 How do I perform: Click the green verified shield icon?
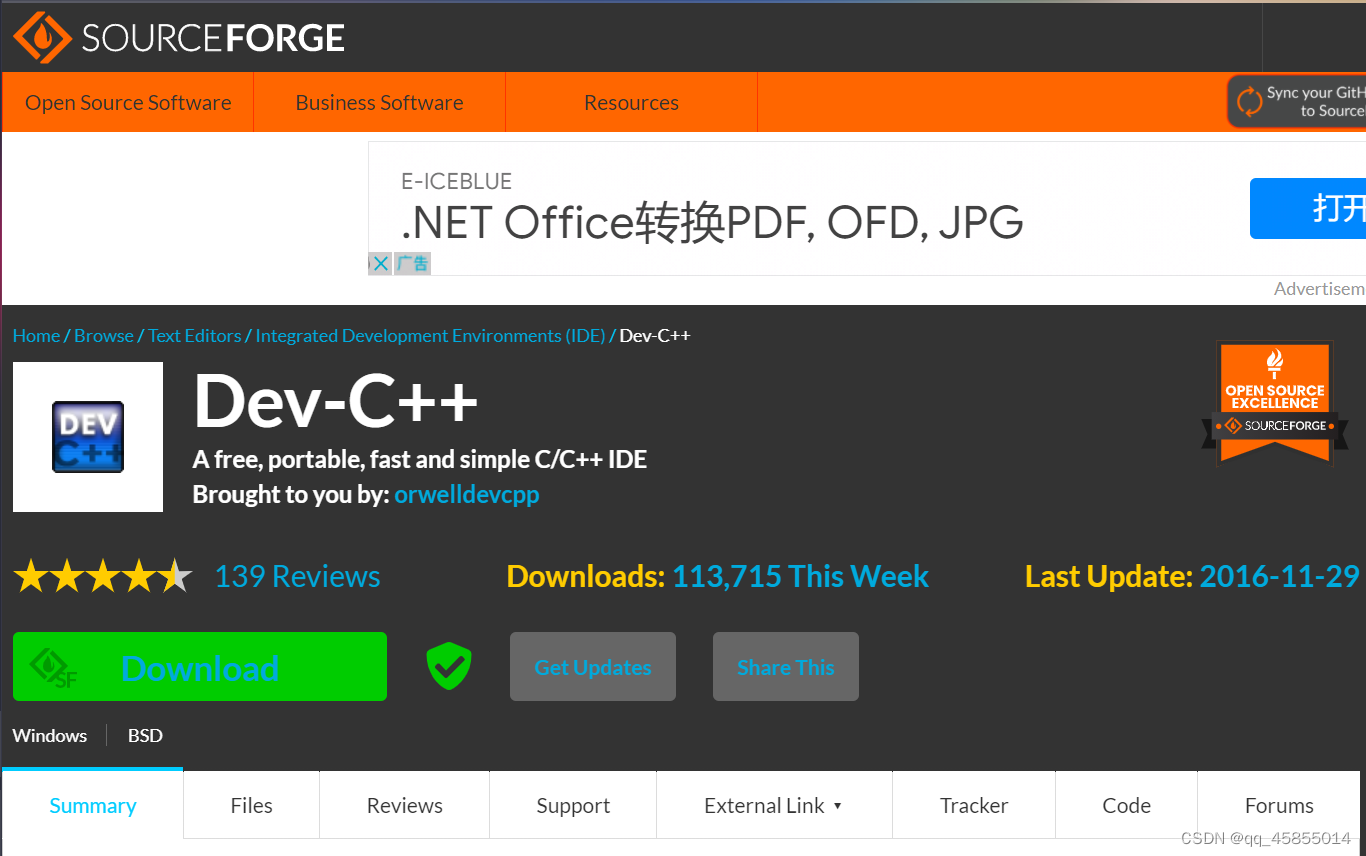click(448, 666)
